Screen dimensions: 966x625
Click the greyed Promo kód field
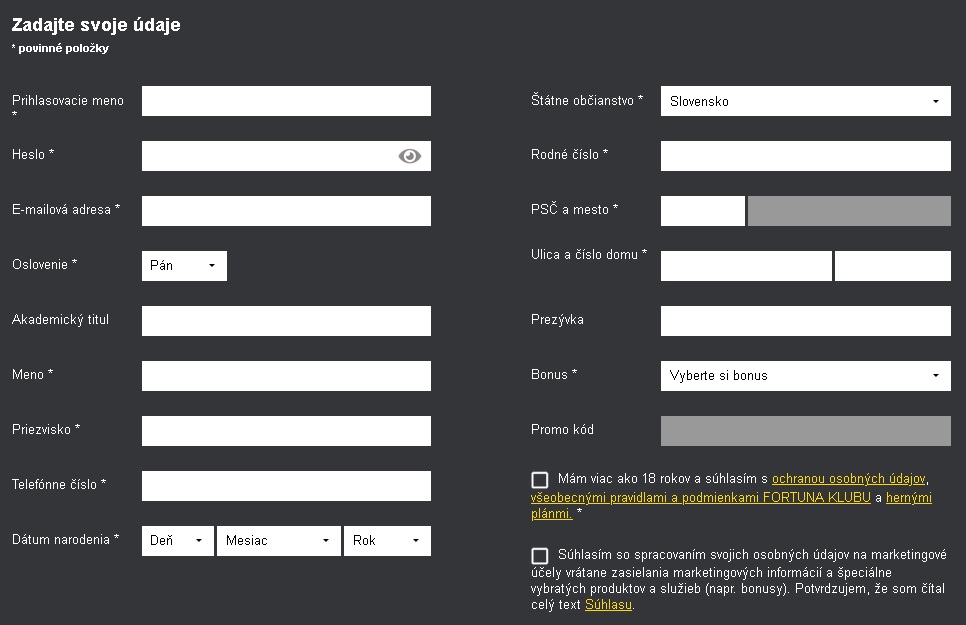point(805,430)
